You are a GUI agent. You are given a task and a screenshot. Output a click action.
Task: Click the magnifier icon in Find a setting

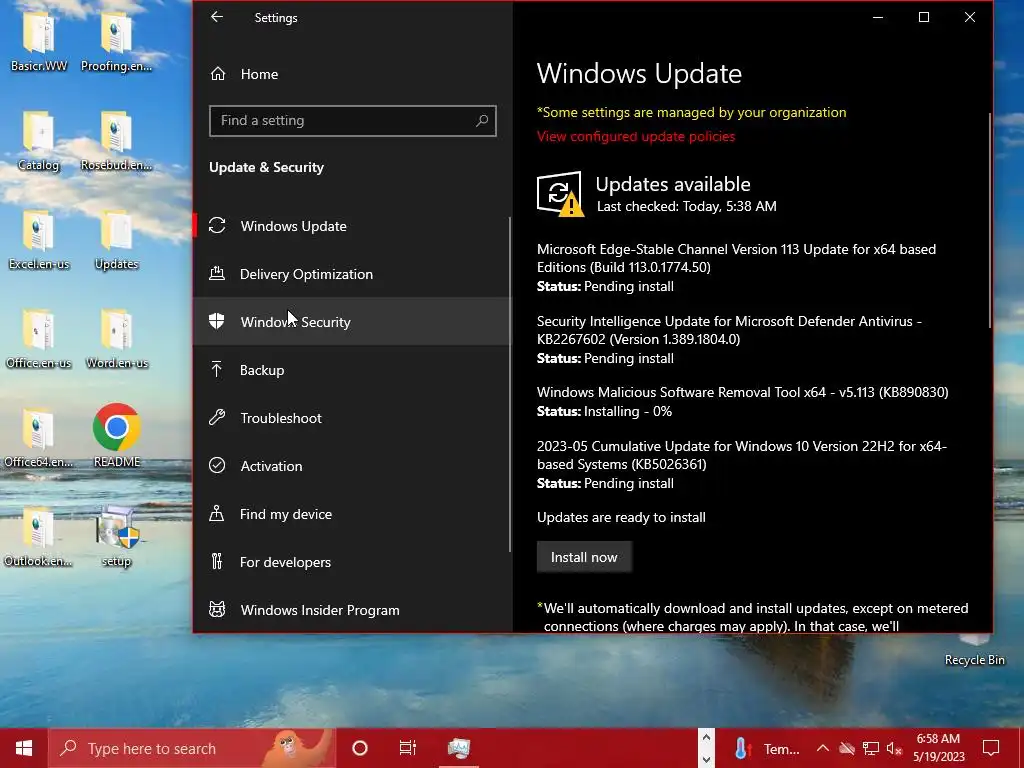(x=482, y=121)
